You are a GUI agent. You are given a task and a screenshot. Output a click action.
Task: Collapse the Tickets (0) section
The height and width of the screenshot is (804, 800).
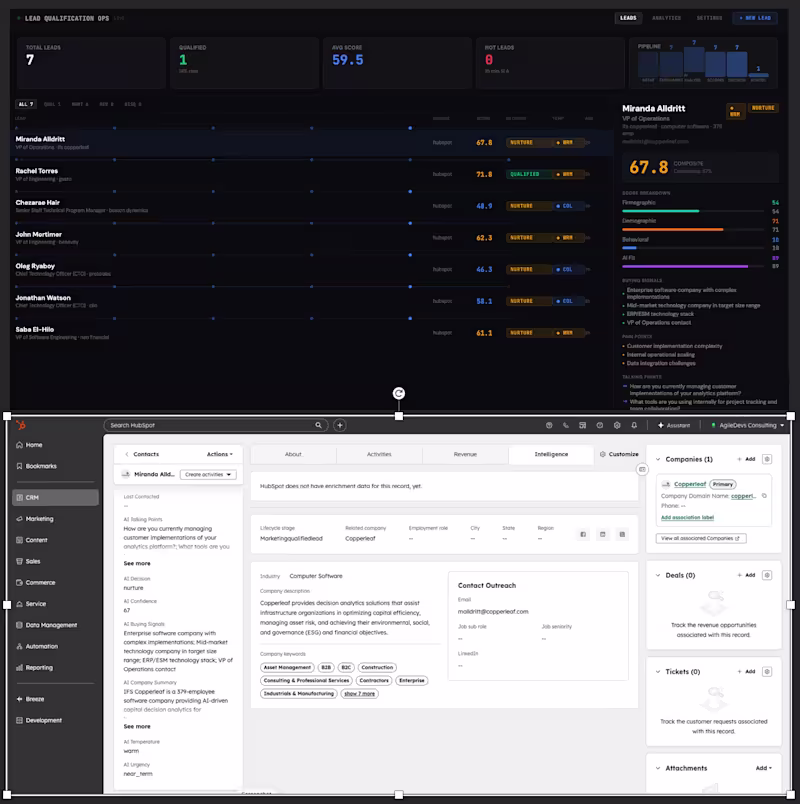(658, 671)
